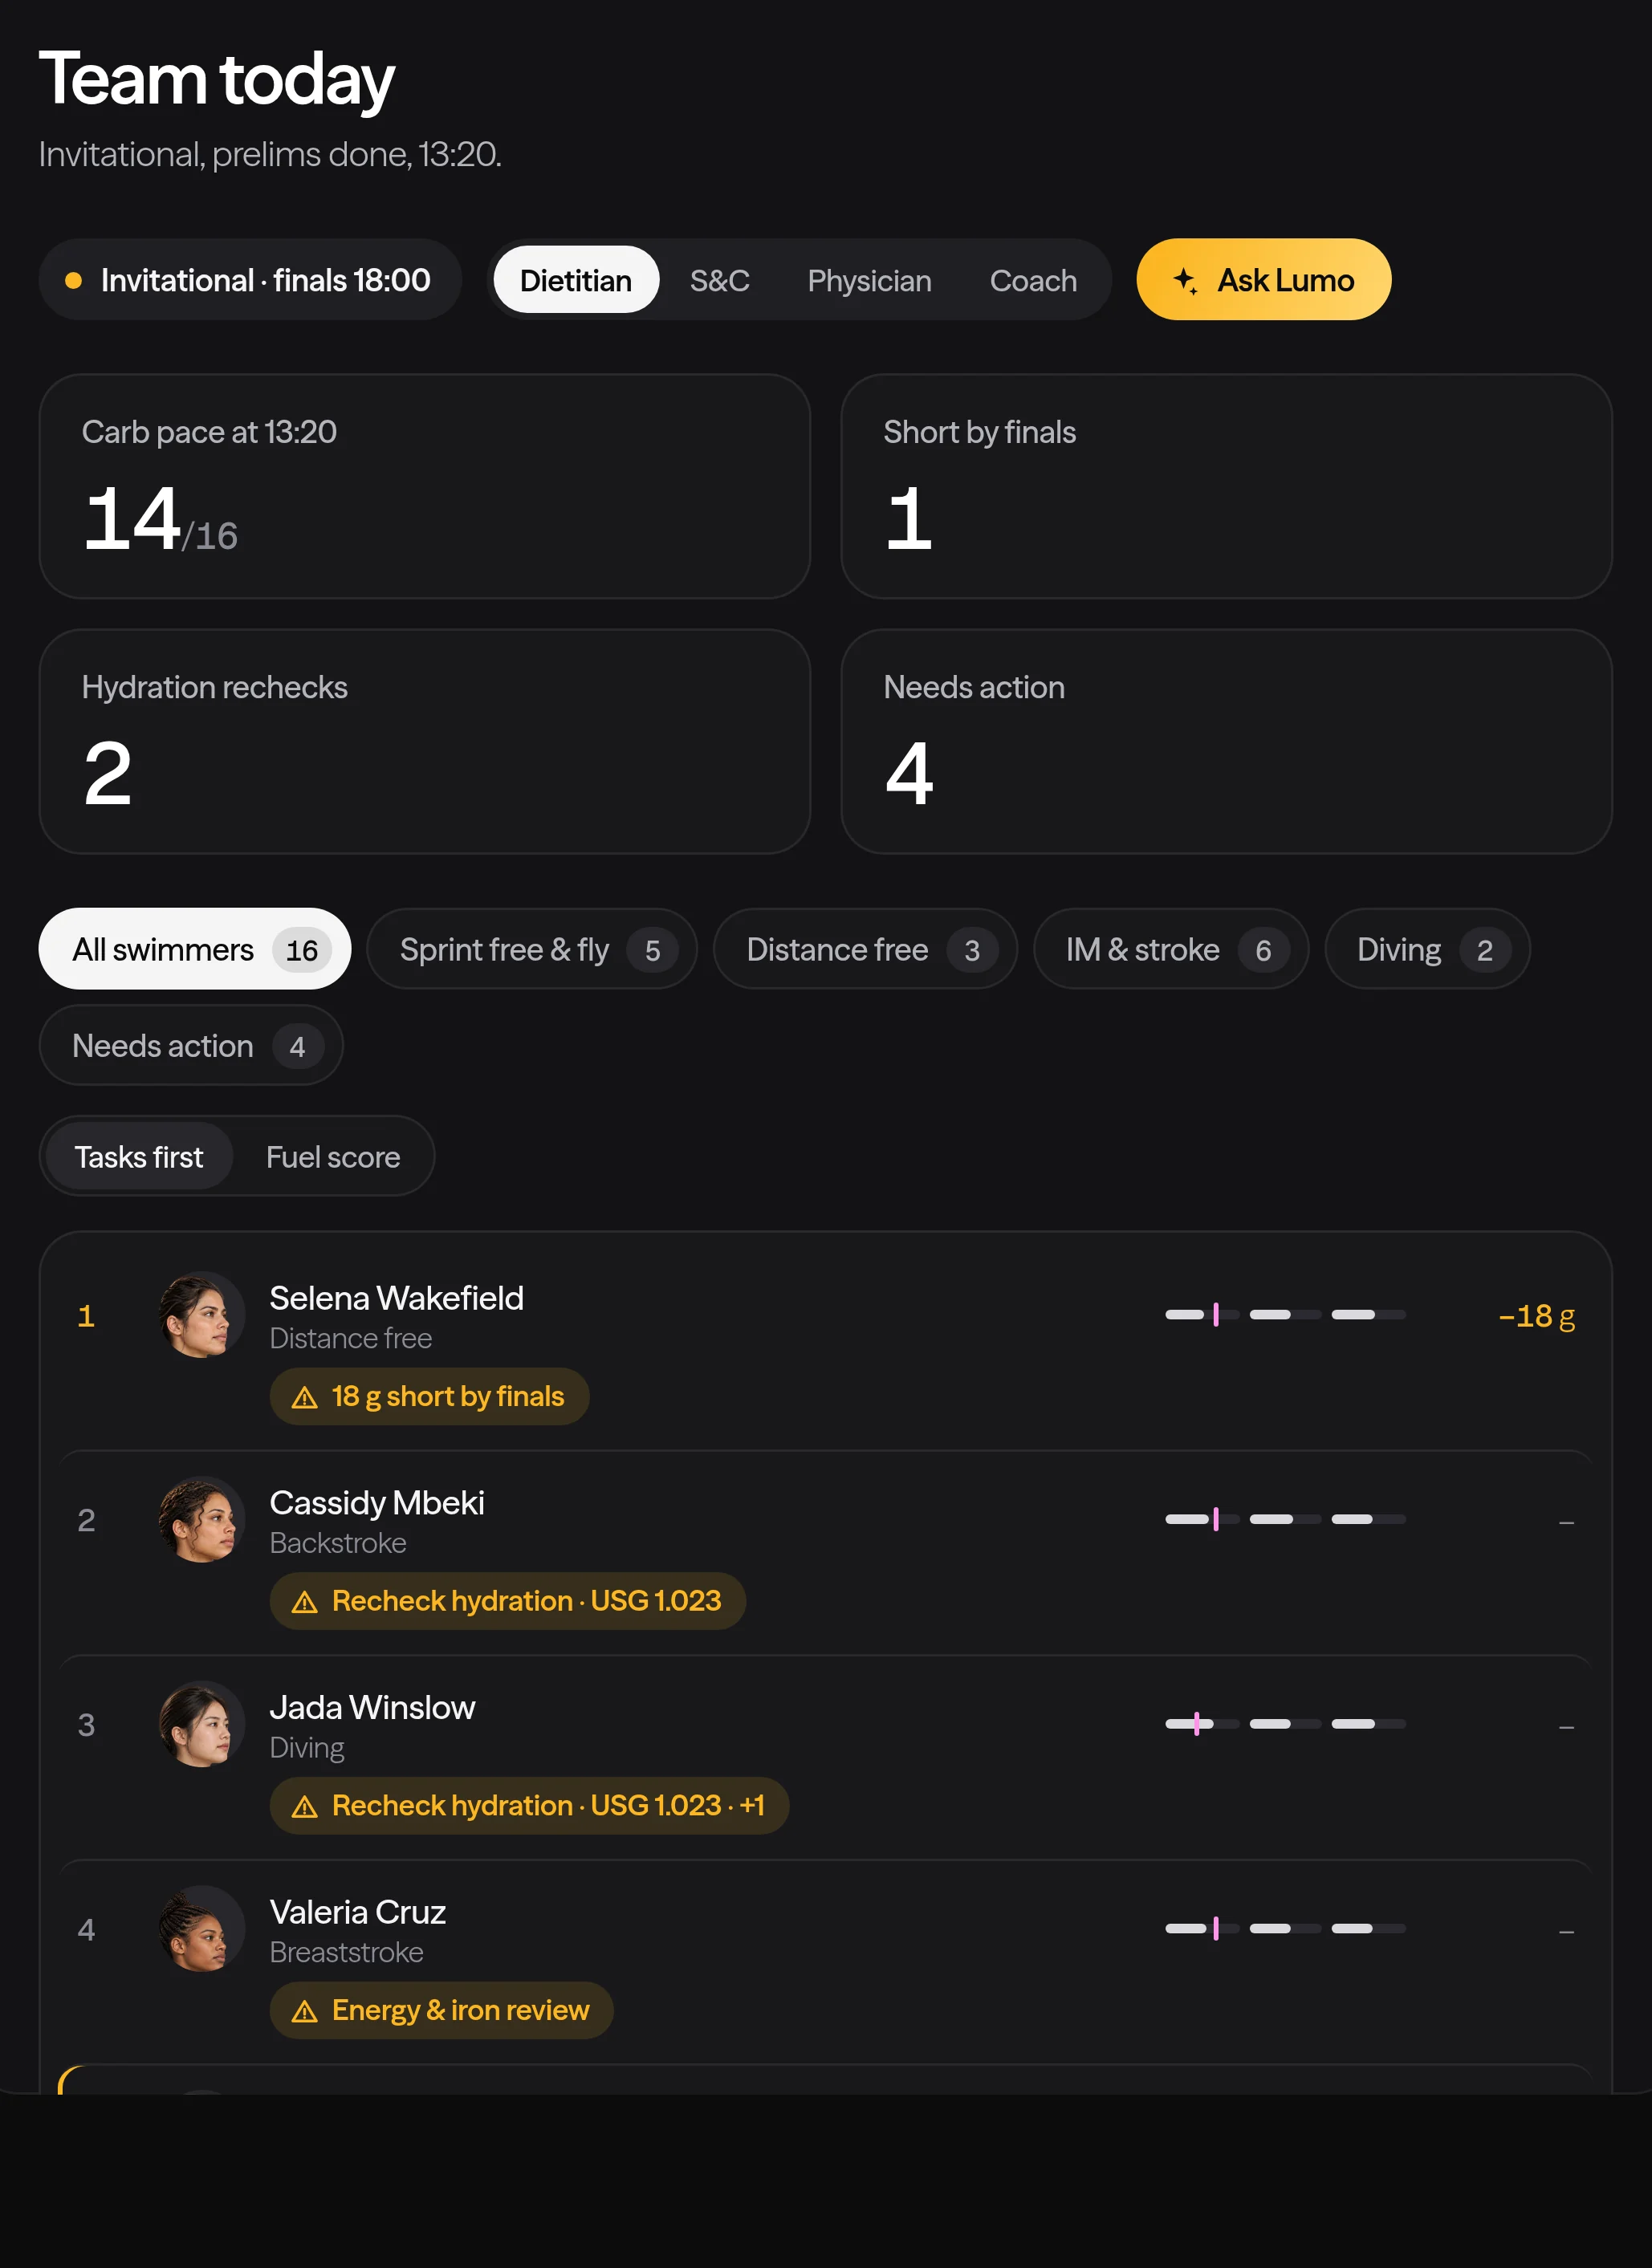This screenshot has width=1652, height=2268.
Task: Show the Diving group swimmers
Action: [1426, 949]
